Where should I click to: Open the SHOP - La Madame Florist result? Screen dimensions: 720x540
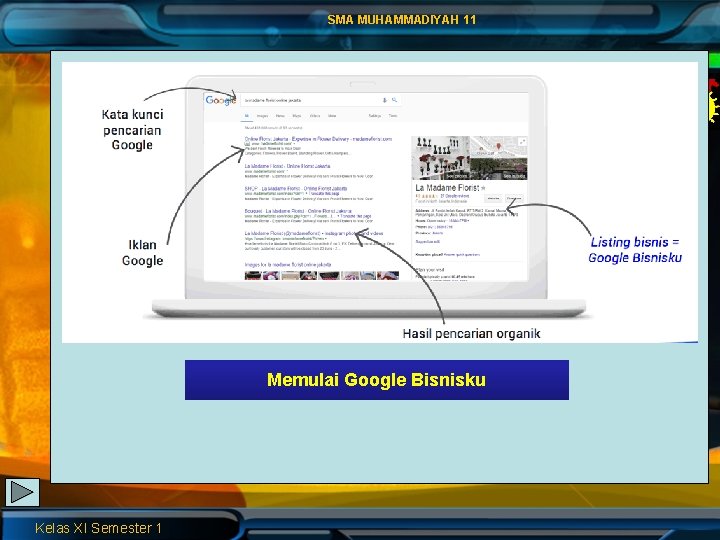296,189
